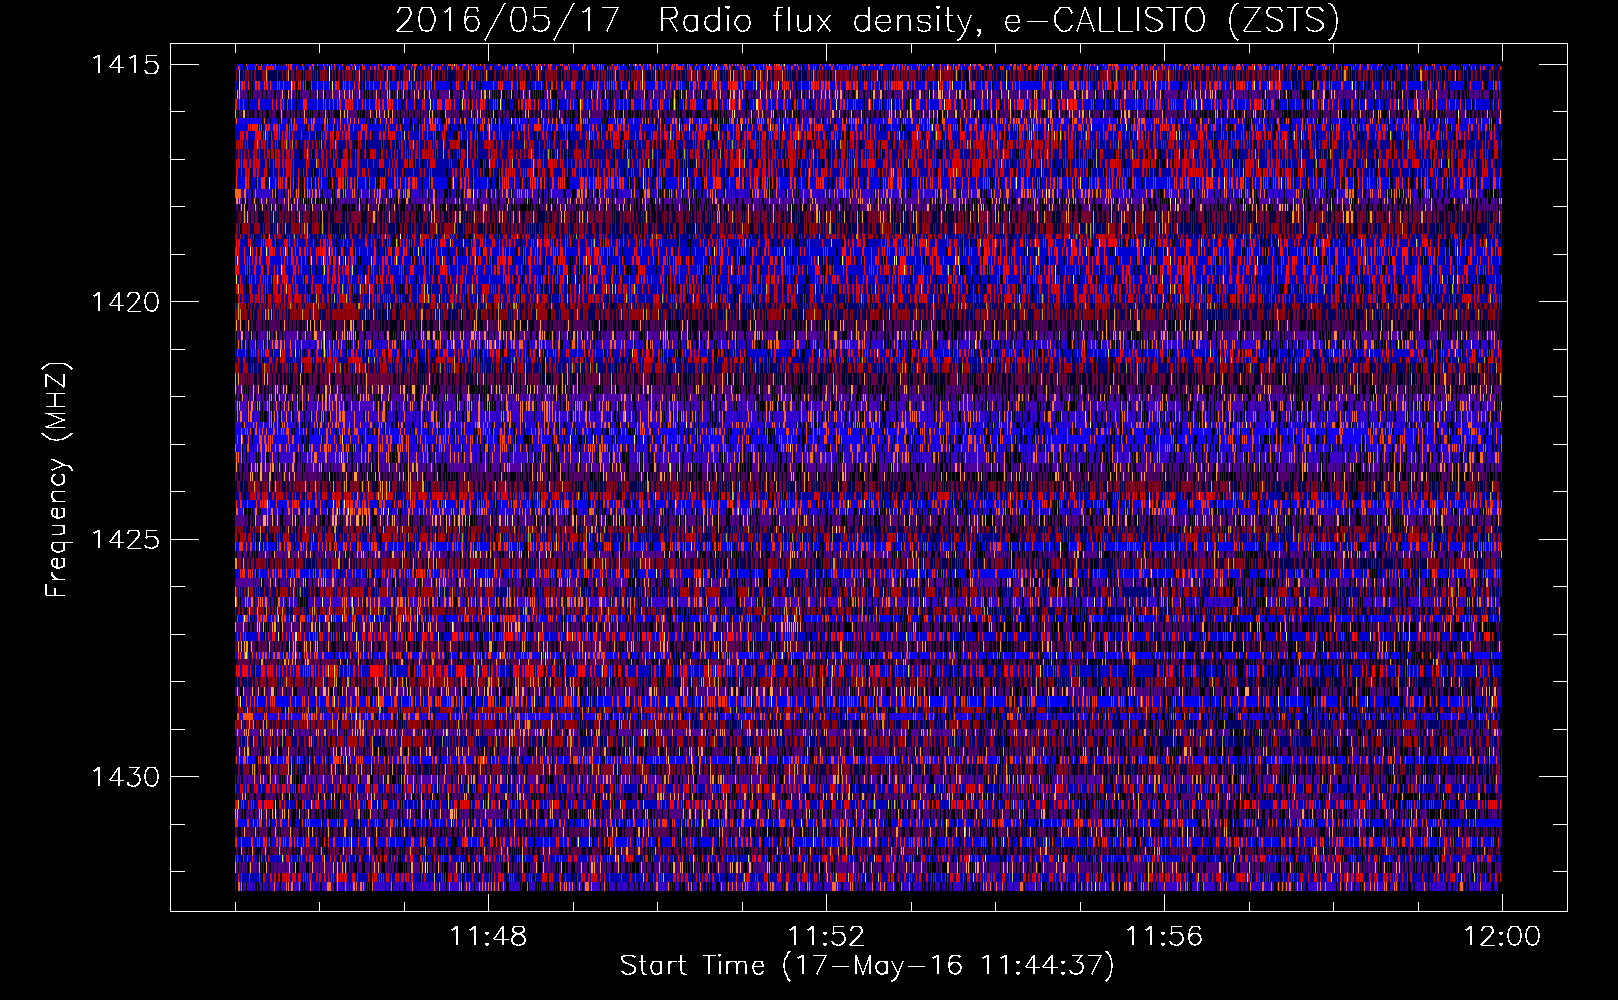1618x1000 pixels.
Task: Click the 1430 frequency axis label
Action: 125,777
